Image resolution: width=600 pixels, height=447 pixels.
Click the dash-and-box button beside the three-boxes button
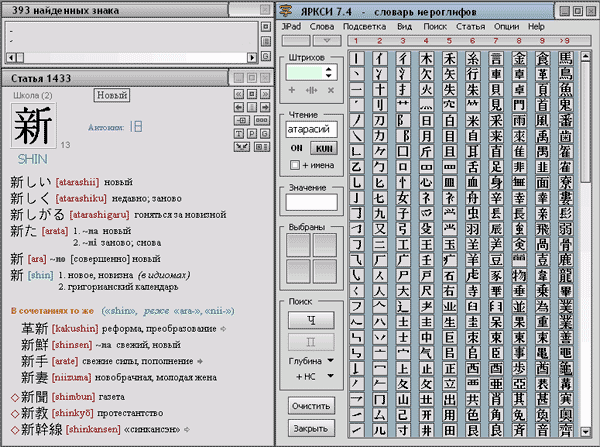[242, 121]
